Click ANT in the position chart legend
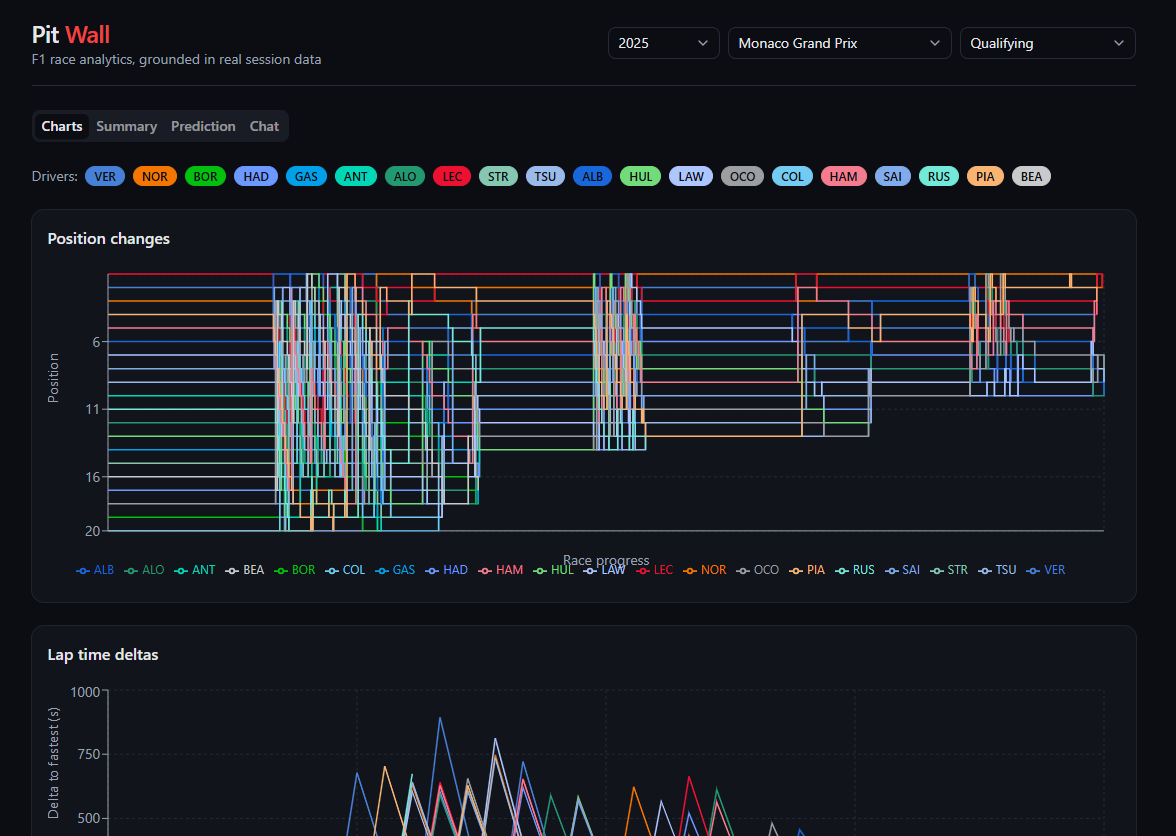The height and width of the screenshot is (836, 1176). click(x=195, y=570)
